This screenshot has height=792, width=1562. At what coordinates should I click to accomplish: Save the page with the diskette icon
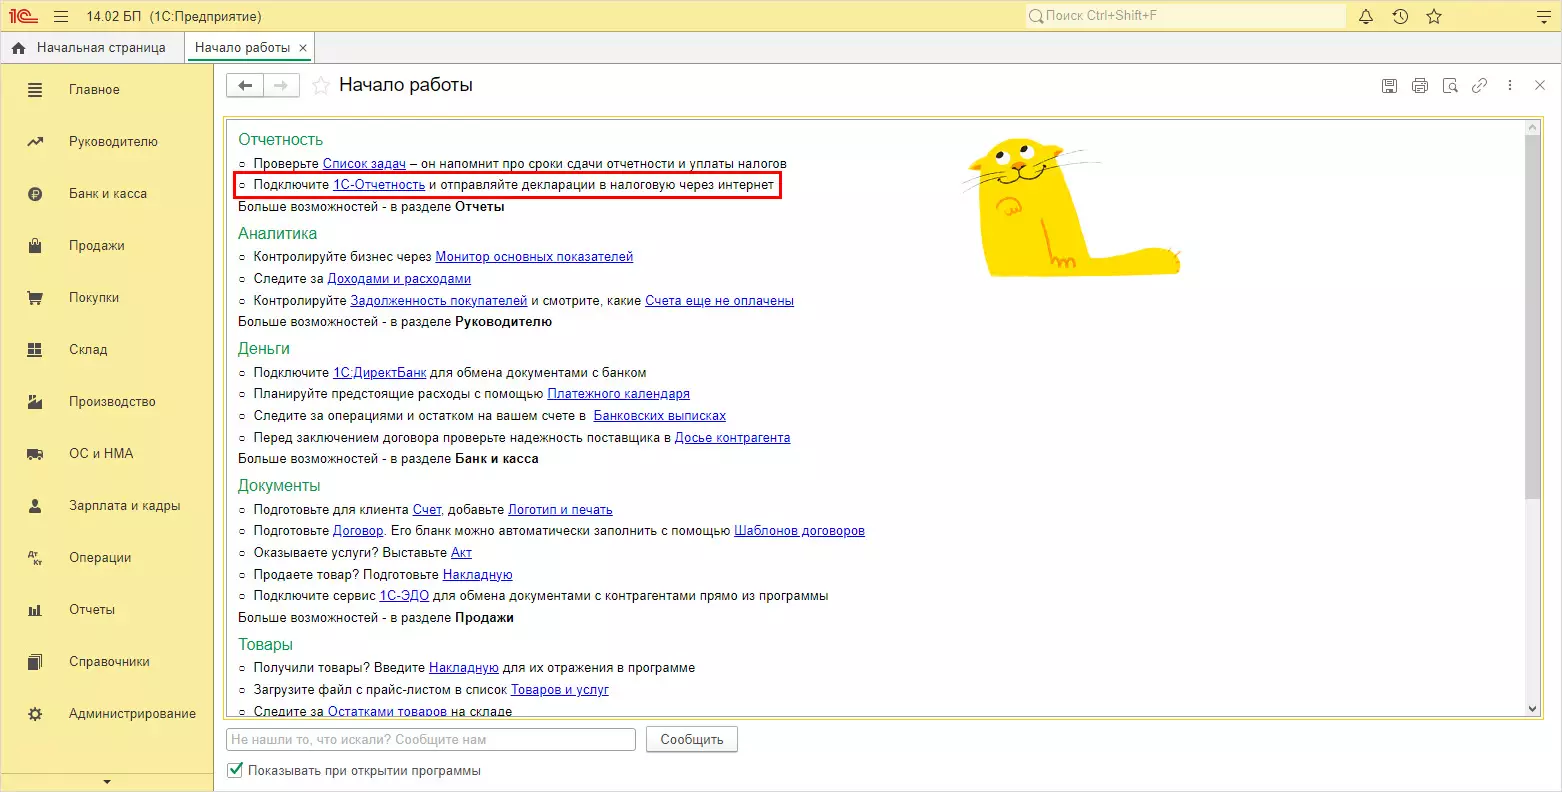[1389, 86]
